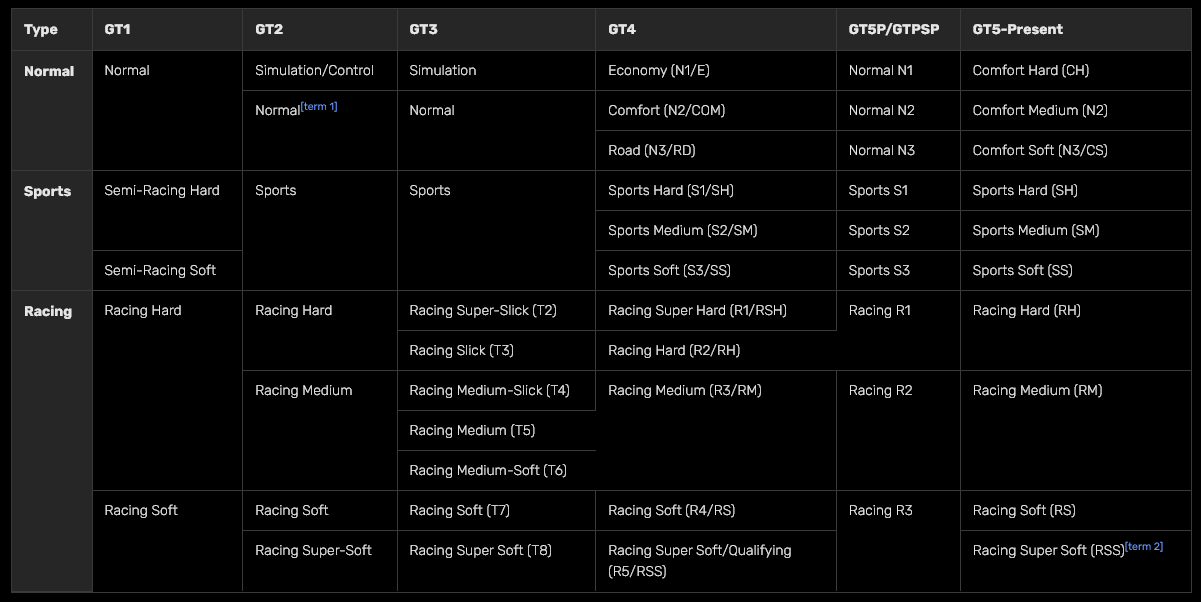Image resolution: width=1201 pixels, height=602 pixels.
Task: Open the term 1 reference link
Action: click(321, 106)
